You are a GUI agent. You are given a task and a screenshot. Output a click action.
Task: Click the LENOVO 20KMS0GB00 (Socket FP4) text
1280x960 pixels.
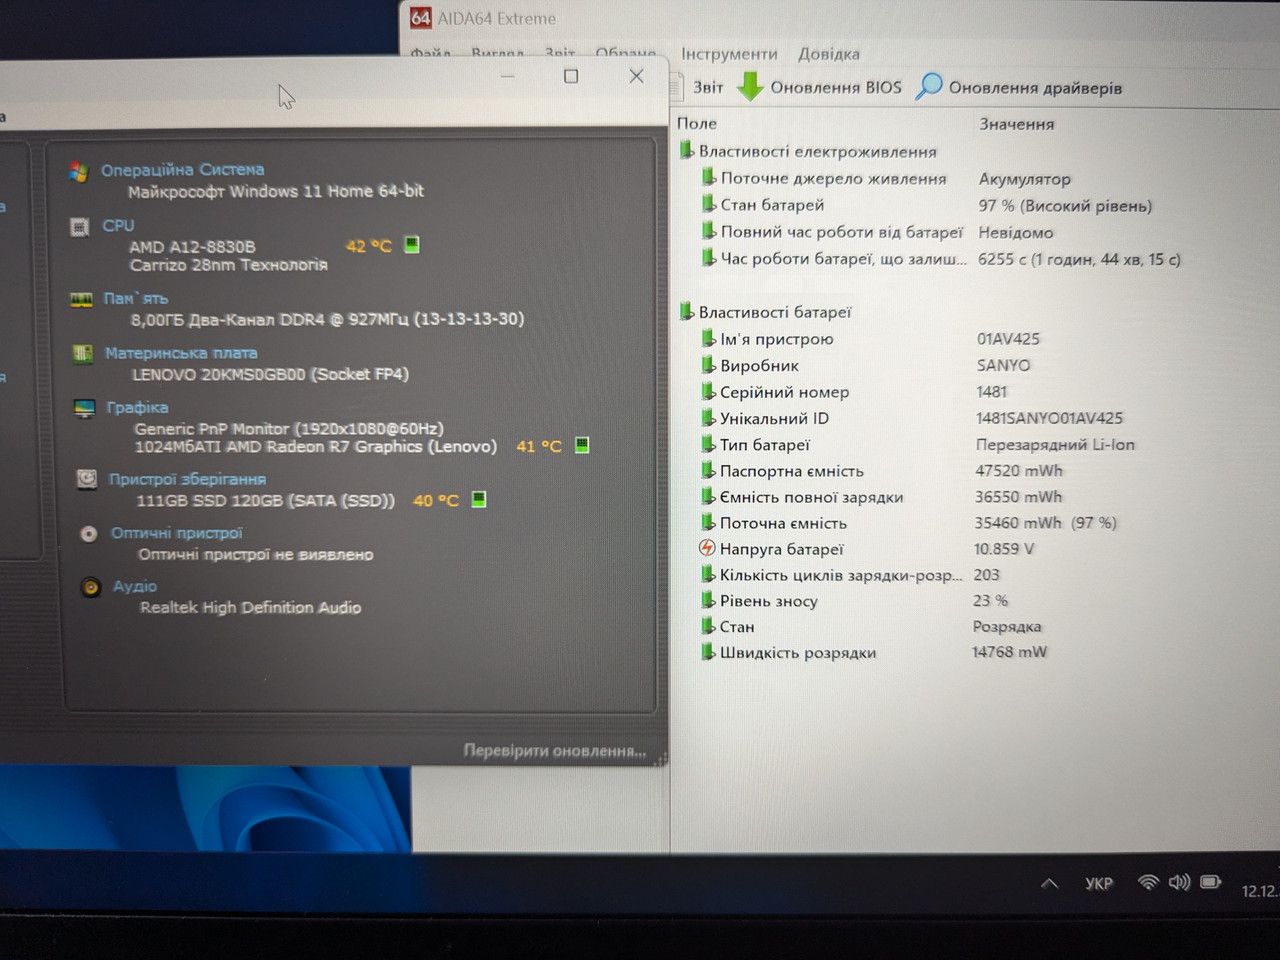coord(270,374)
